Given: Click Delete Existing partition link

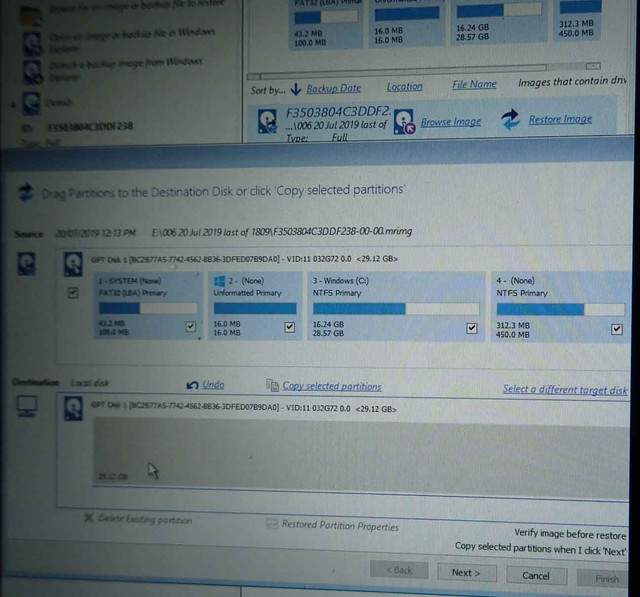Looking at the screenshot, I should tap(145, 519).
